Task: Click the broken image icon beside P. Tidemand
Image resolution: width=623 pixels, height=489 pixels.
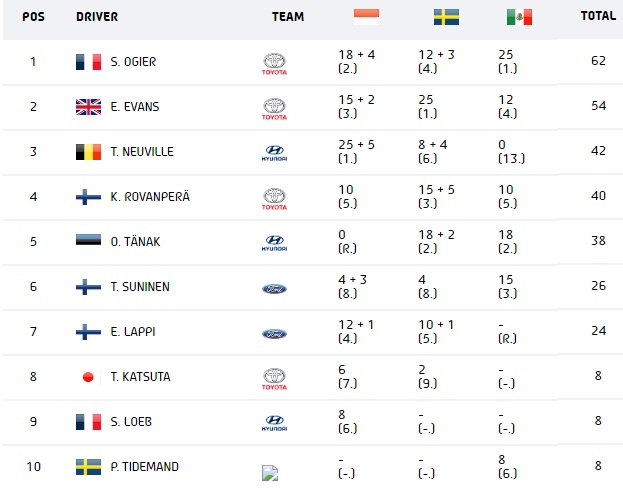Action: point(270,473)
